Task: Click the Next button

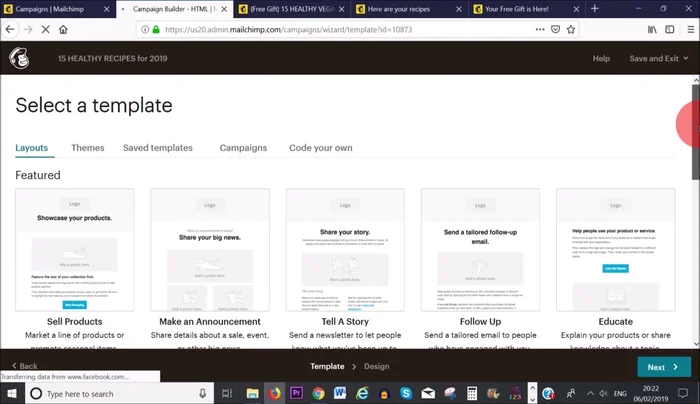Action: [664, 367]
